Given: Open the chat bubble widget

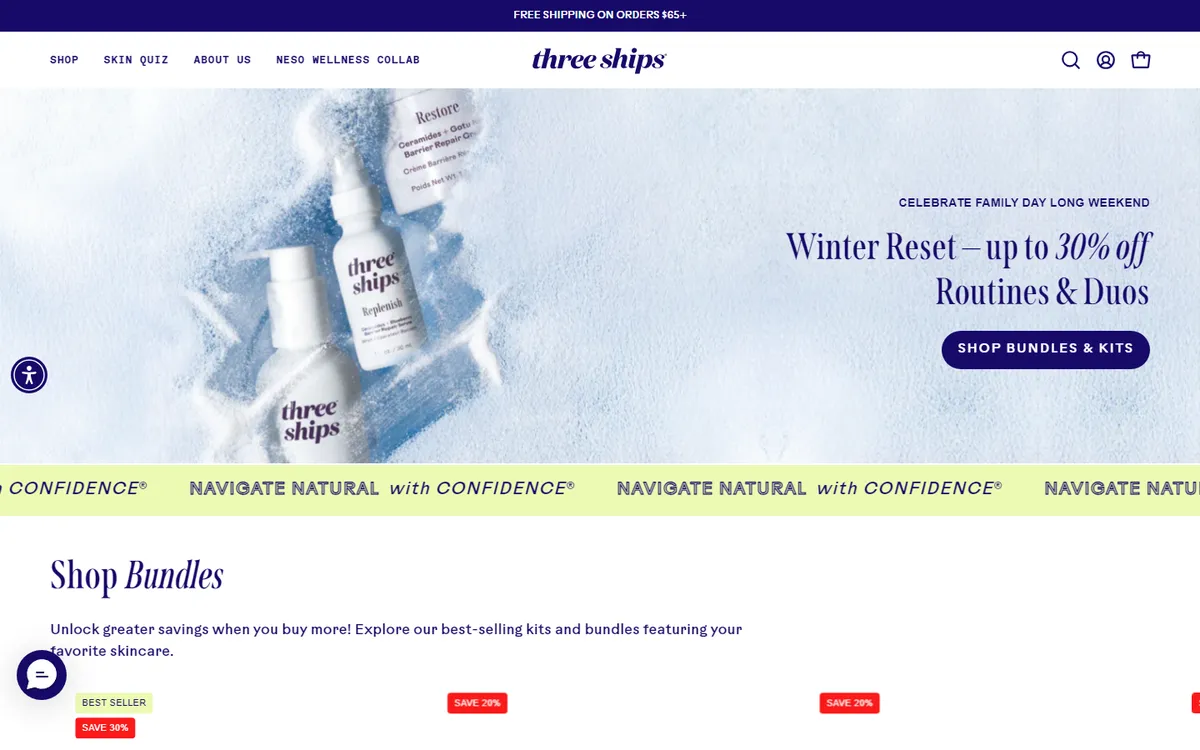Looking at the screenshot, I should pyautogui.click(x=41, y=675).
